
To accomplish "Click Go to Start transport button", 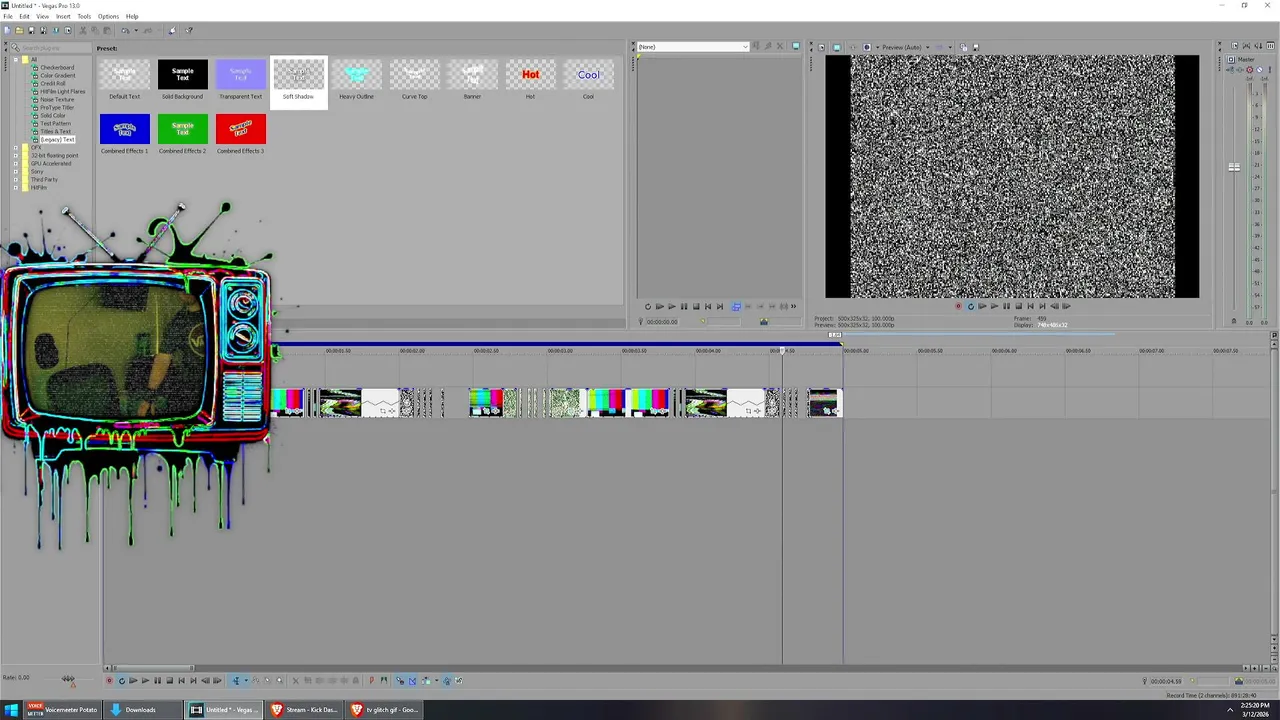I will click(181, 681).
